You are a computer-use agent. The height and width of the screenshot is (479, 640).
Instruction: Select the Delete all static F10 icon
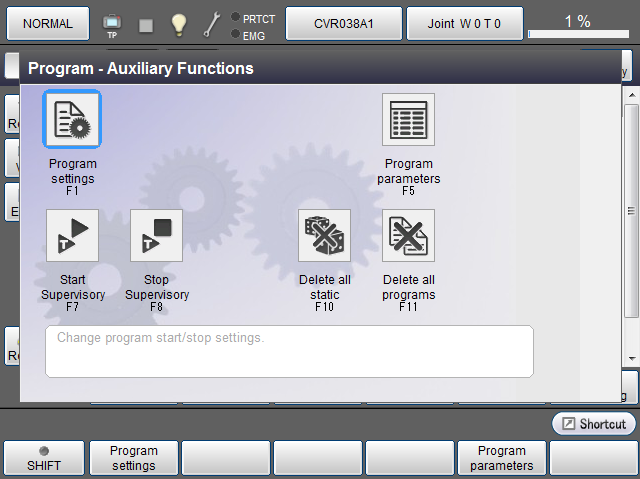pos(324,236)
